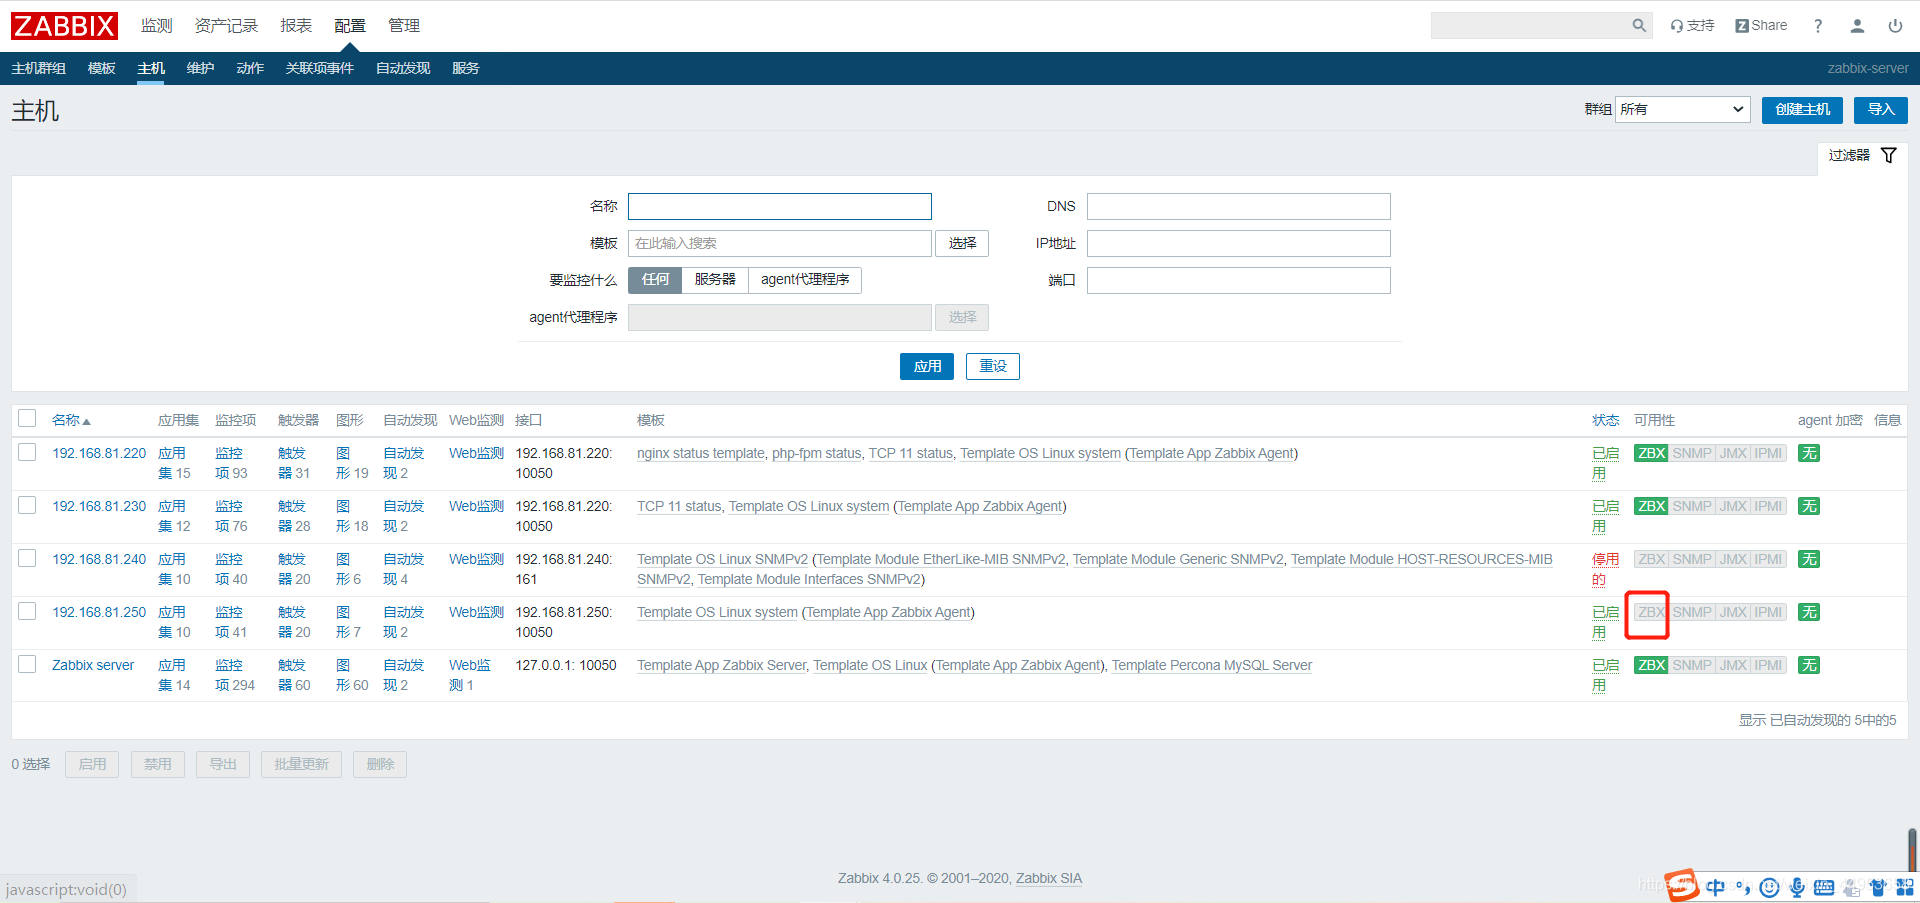Switch to the 动作 submenu
This screenshot has height=903, width=1920.
click(250, 68)
